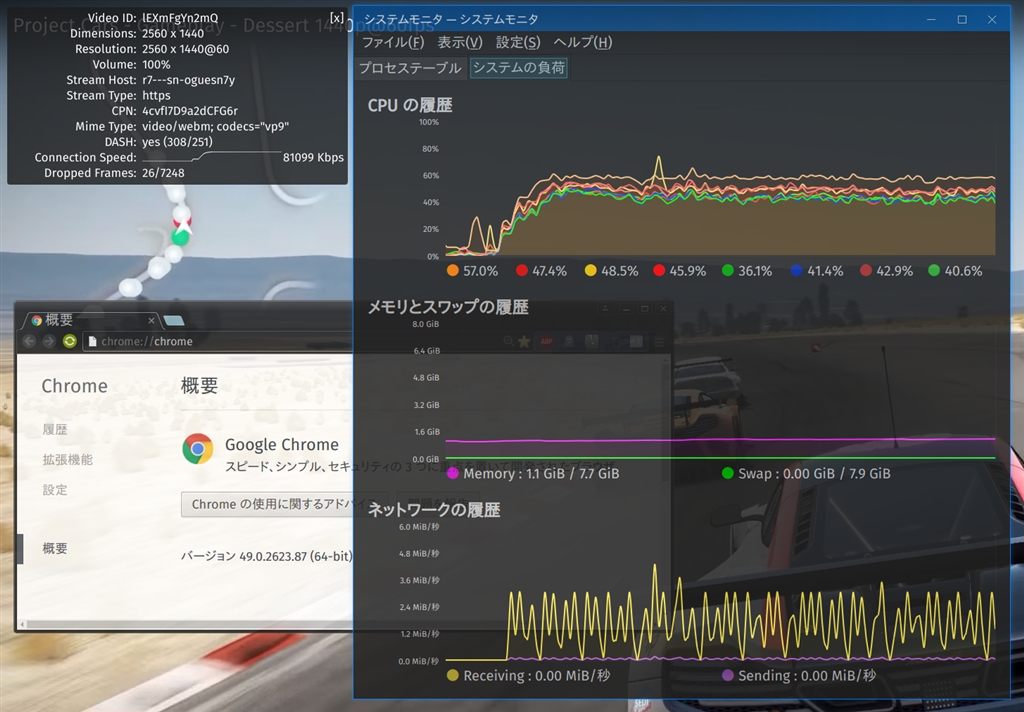The image size is (1024, 712).
Task: Close the video stats overlay [x]
Action: click(336, 18)
